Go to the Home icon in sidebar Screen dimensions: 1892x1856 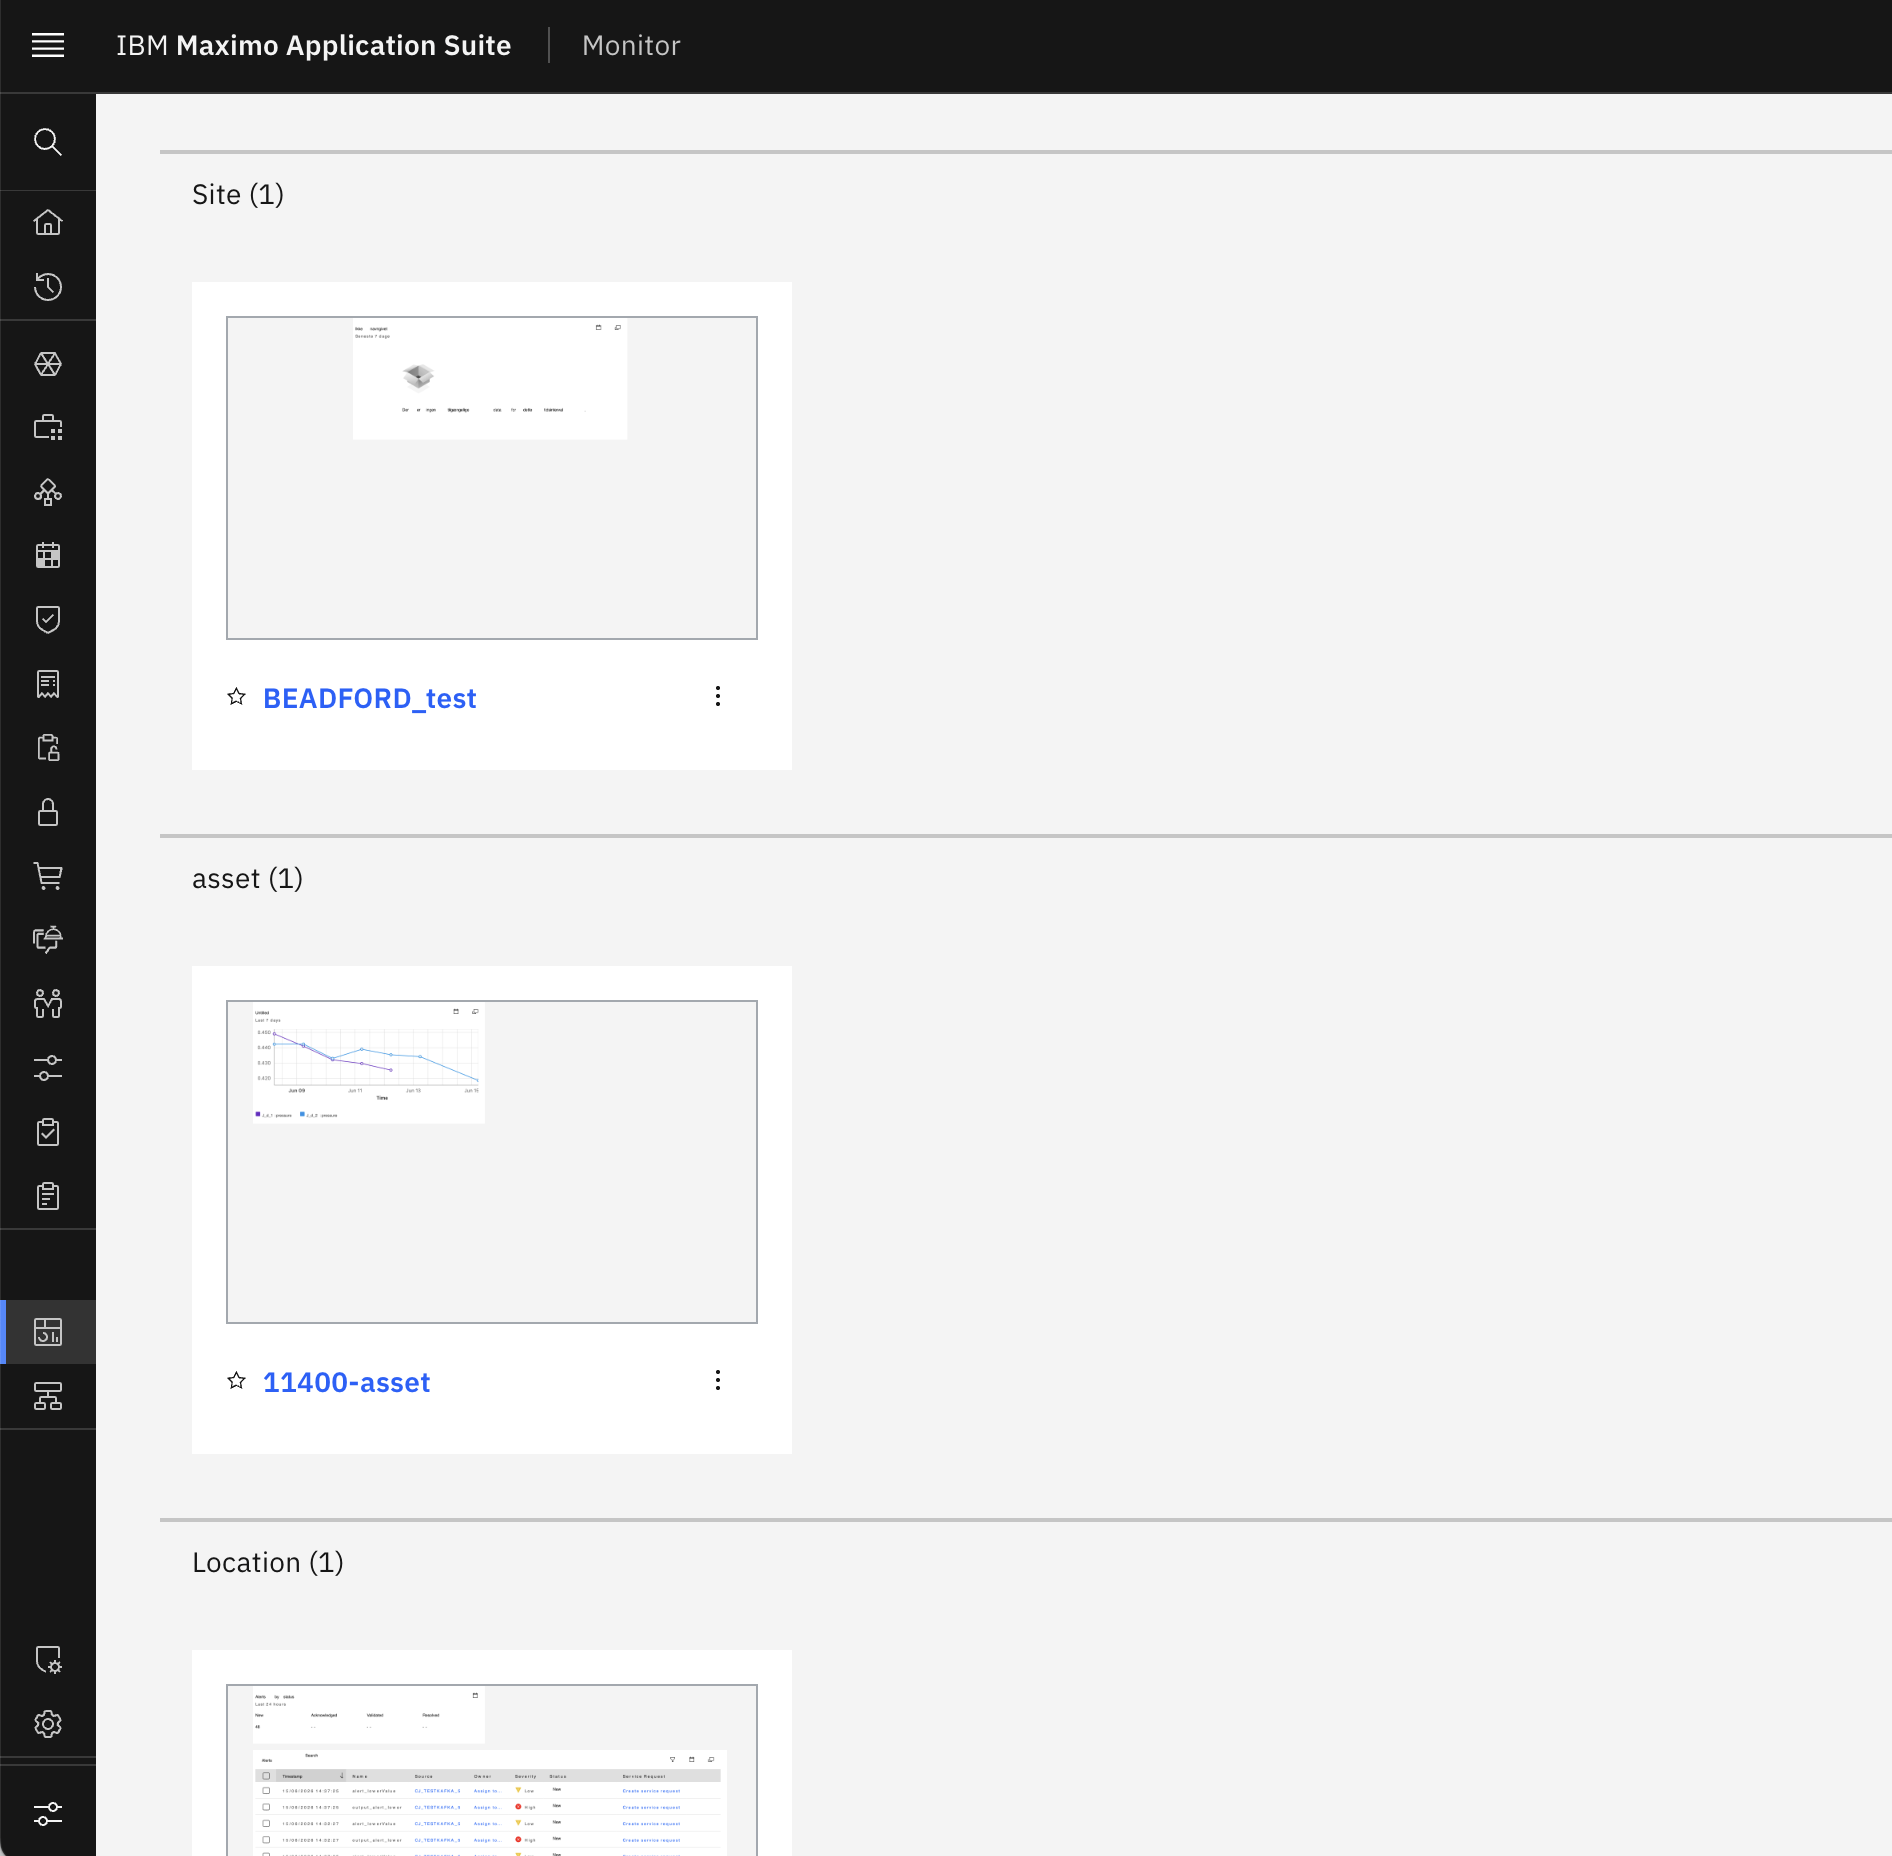tap(48, 222)
